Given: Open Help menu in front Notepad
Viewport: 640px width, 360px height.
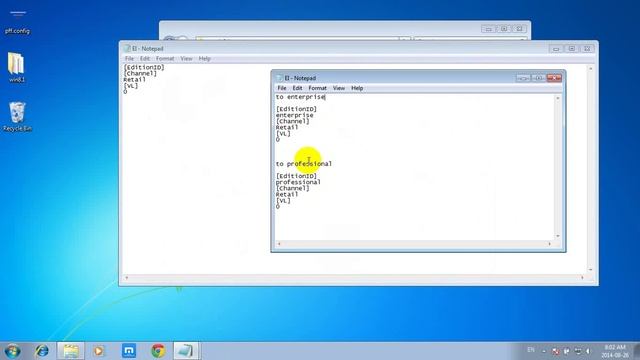Looking at the screenshot, I should [x=357, y=88].
